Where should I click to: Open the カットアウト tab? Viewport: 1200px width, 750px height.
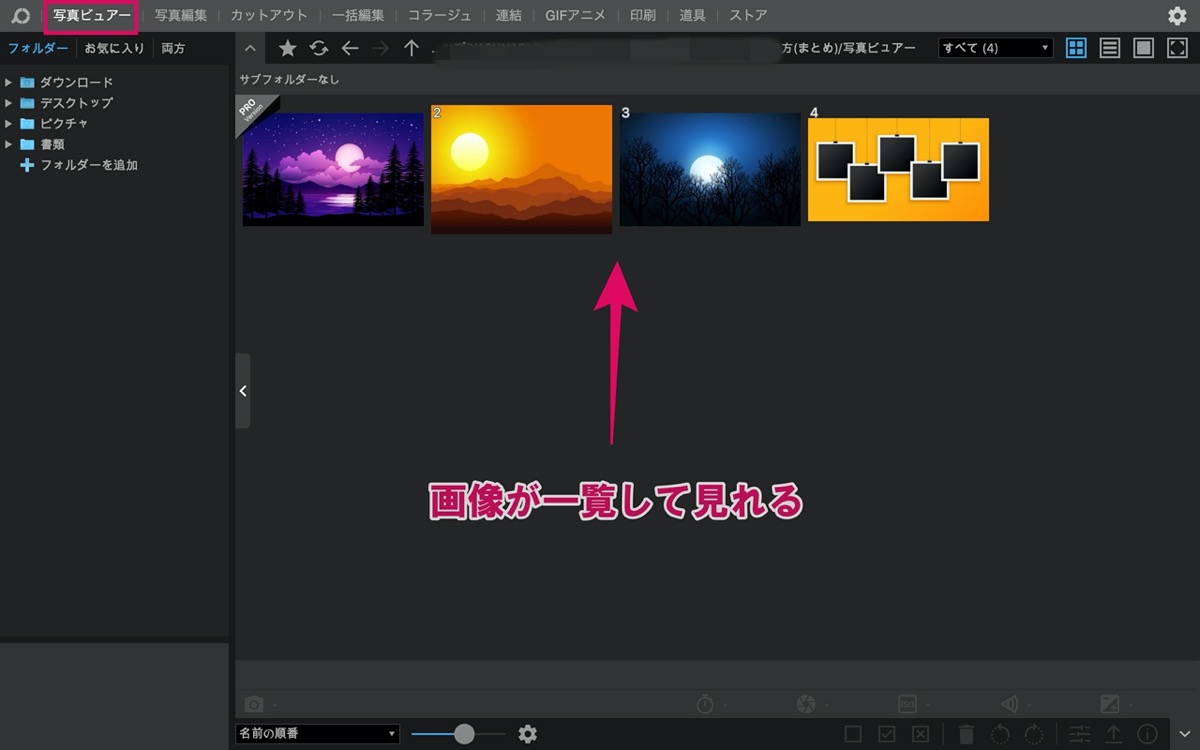(269, 16)
